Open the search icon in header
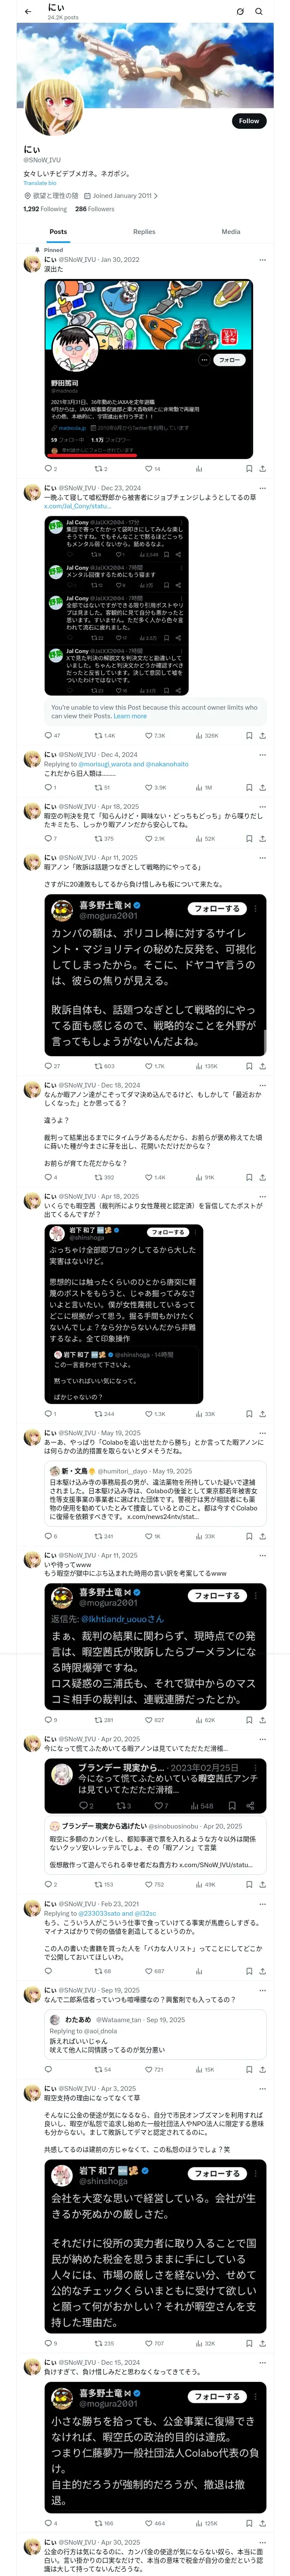 259,11
